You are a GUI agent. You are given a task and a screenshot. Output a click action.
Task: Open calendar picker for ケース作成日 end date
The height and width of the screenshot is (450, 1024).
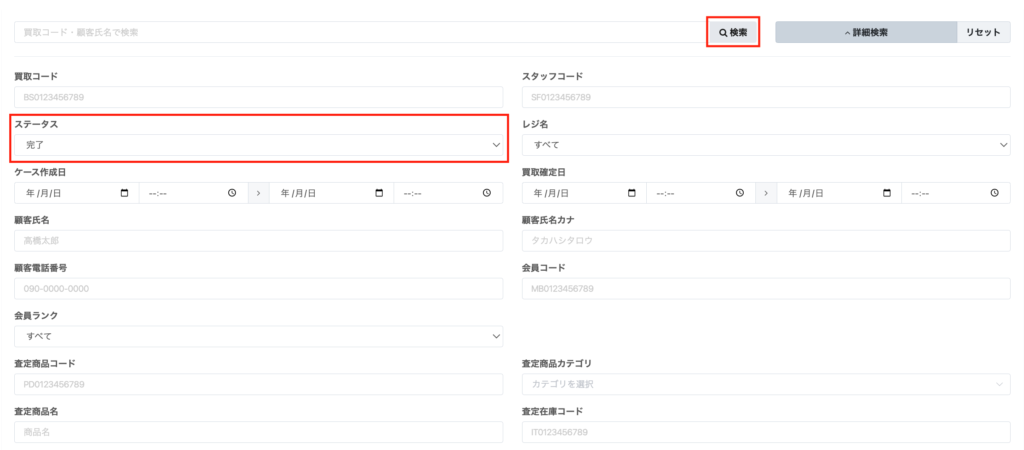click(x=379, y=193)
